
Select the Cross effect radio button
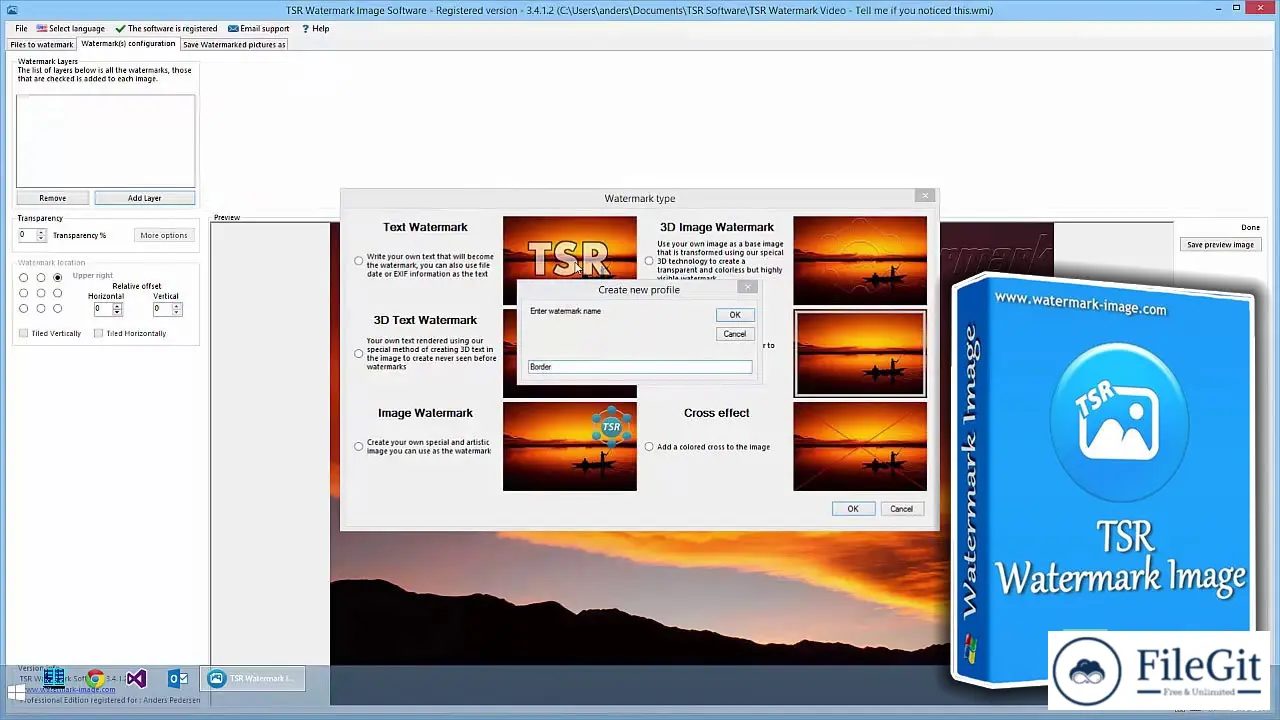click(649, 446)
